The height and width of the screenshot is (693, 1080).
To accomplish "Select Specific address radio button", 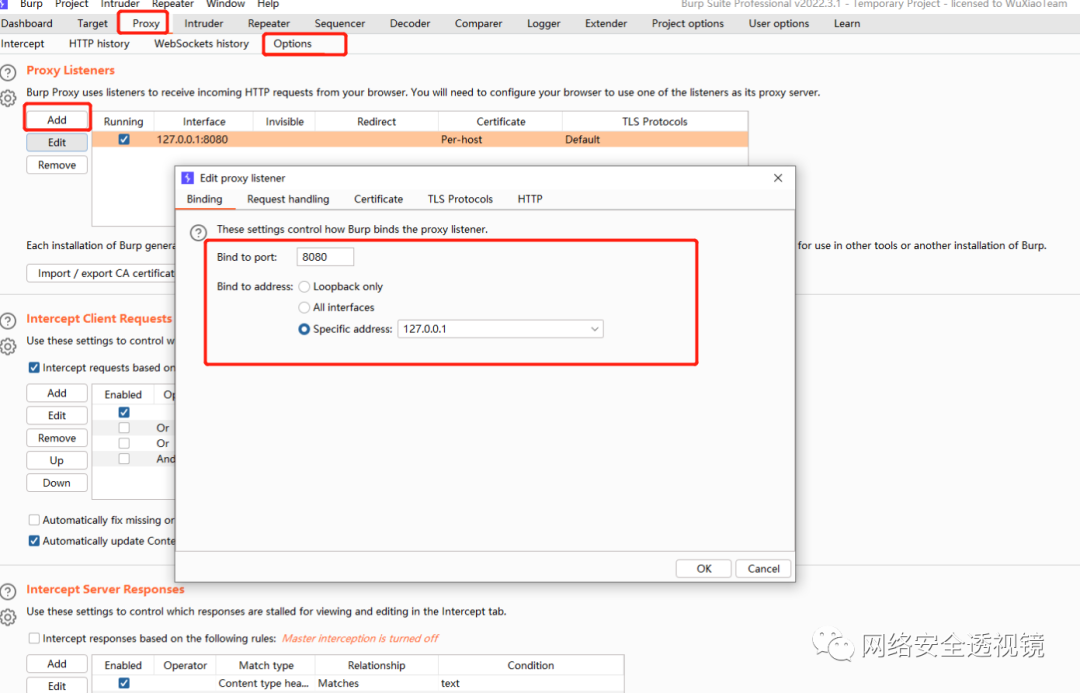I will coord(304,329).
